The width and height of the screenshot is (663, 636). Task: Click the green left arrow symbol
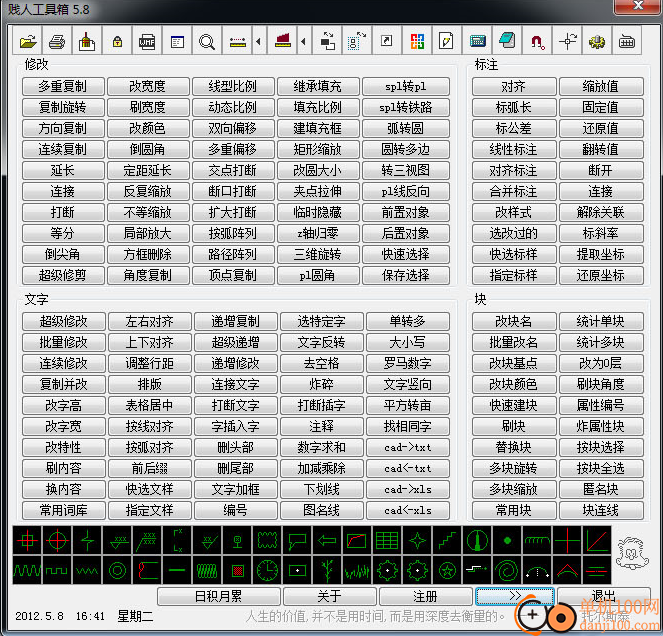[x=327, y=540]
